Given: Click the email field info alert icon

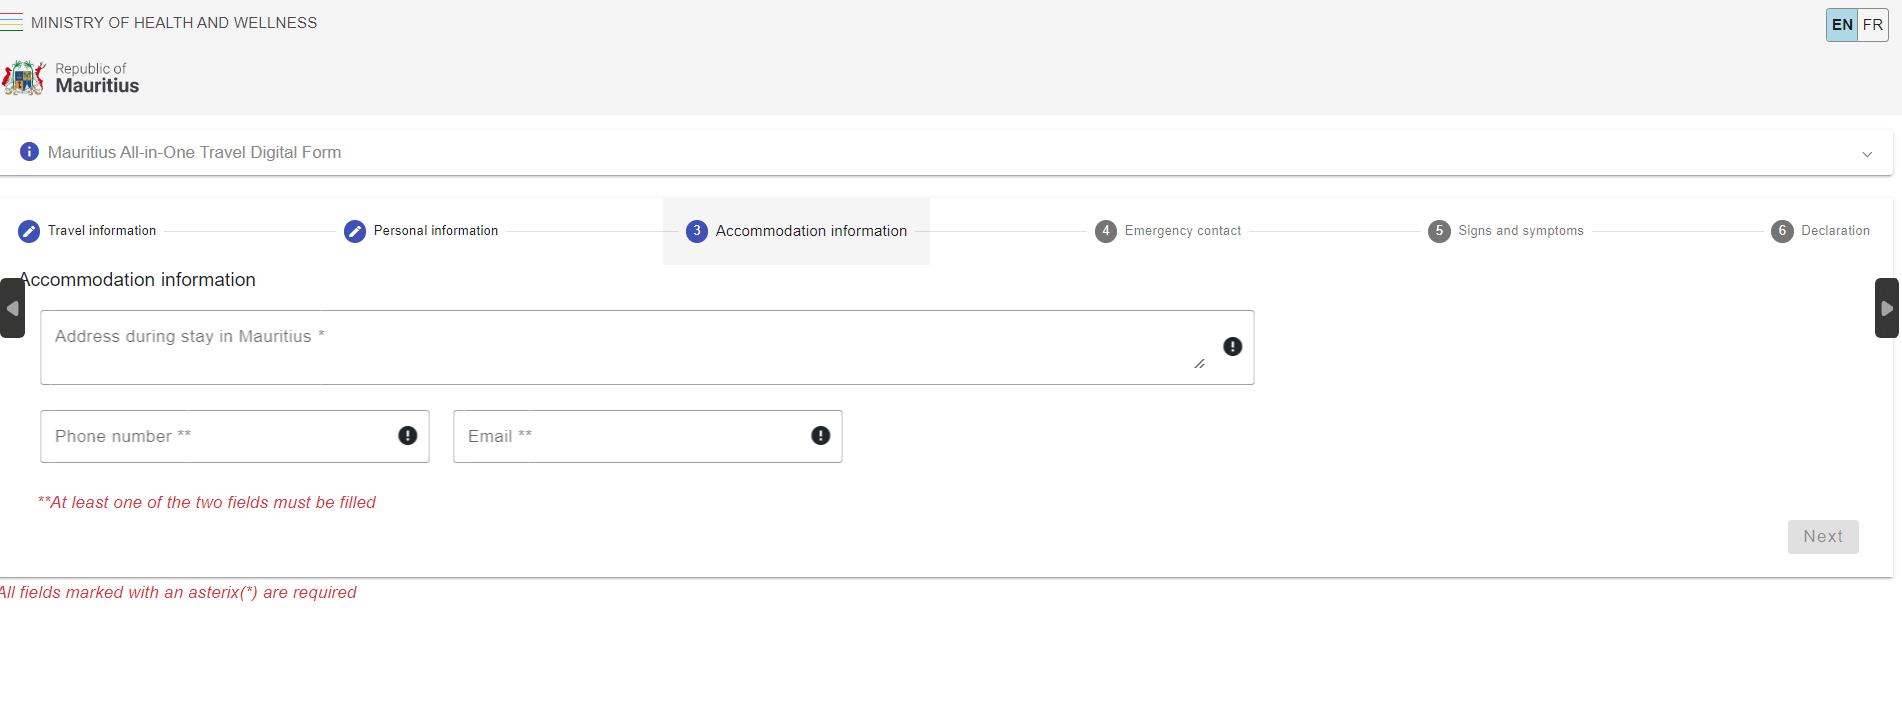Looking at the screenshot, I should pyautogui.click(x=820, y=436).
